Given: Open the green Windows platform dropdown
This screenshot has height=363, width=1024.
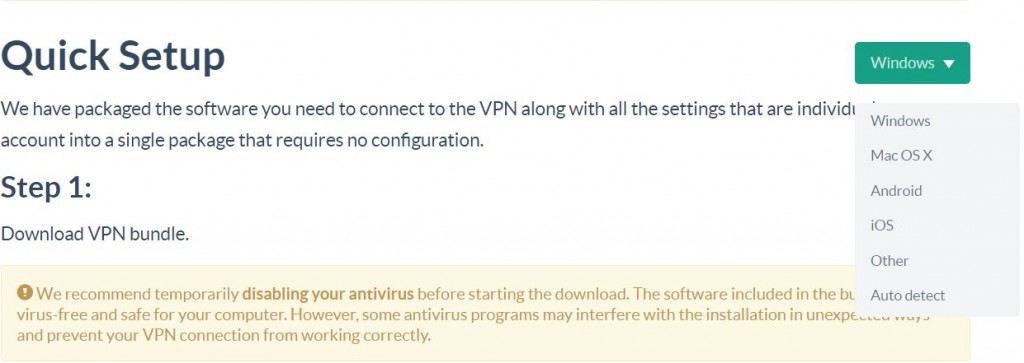Looking at the screenshot, I should click(x=912, y=63).
